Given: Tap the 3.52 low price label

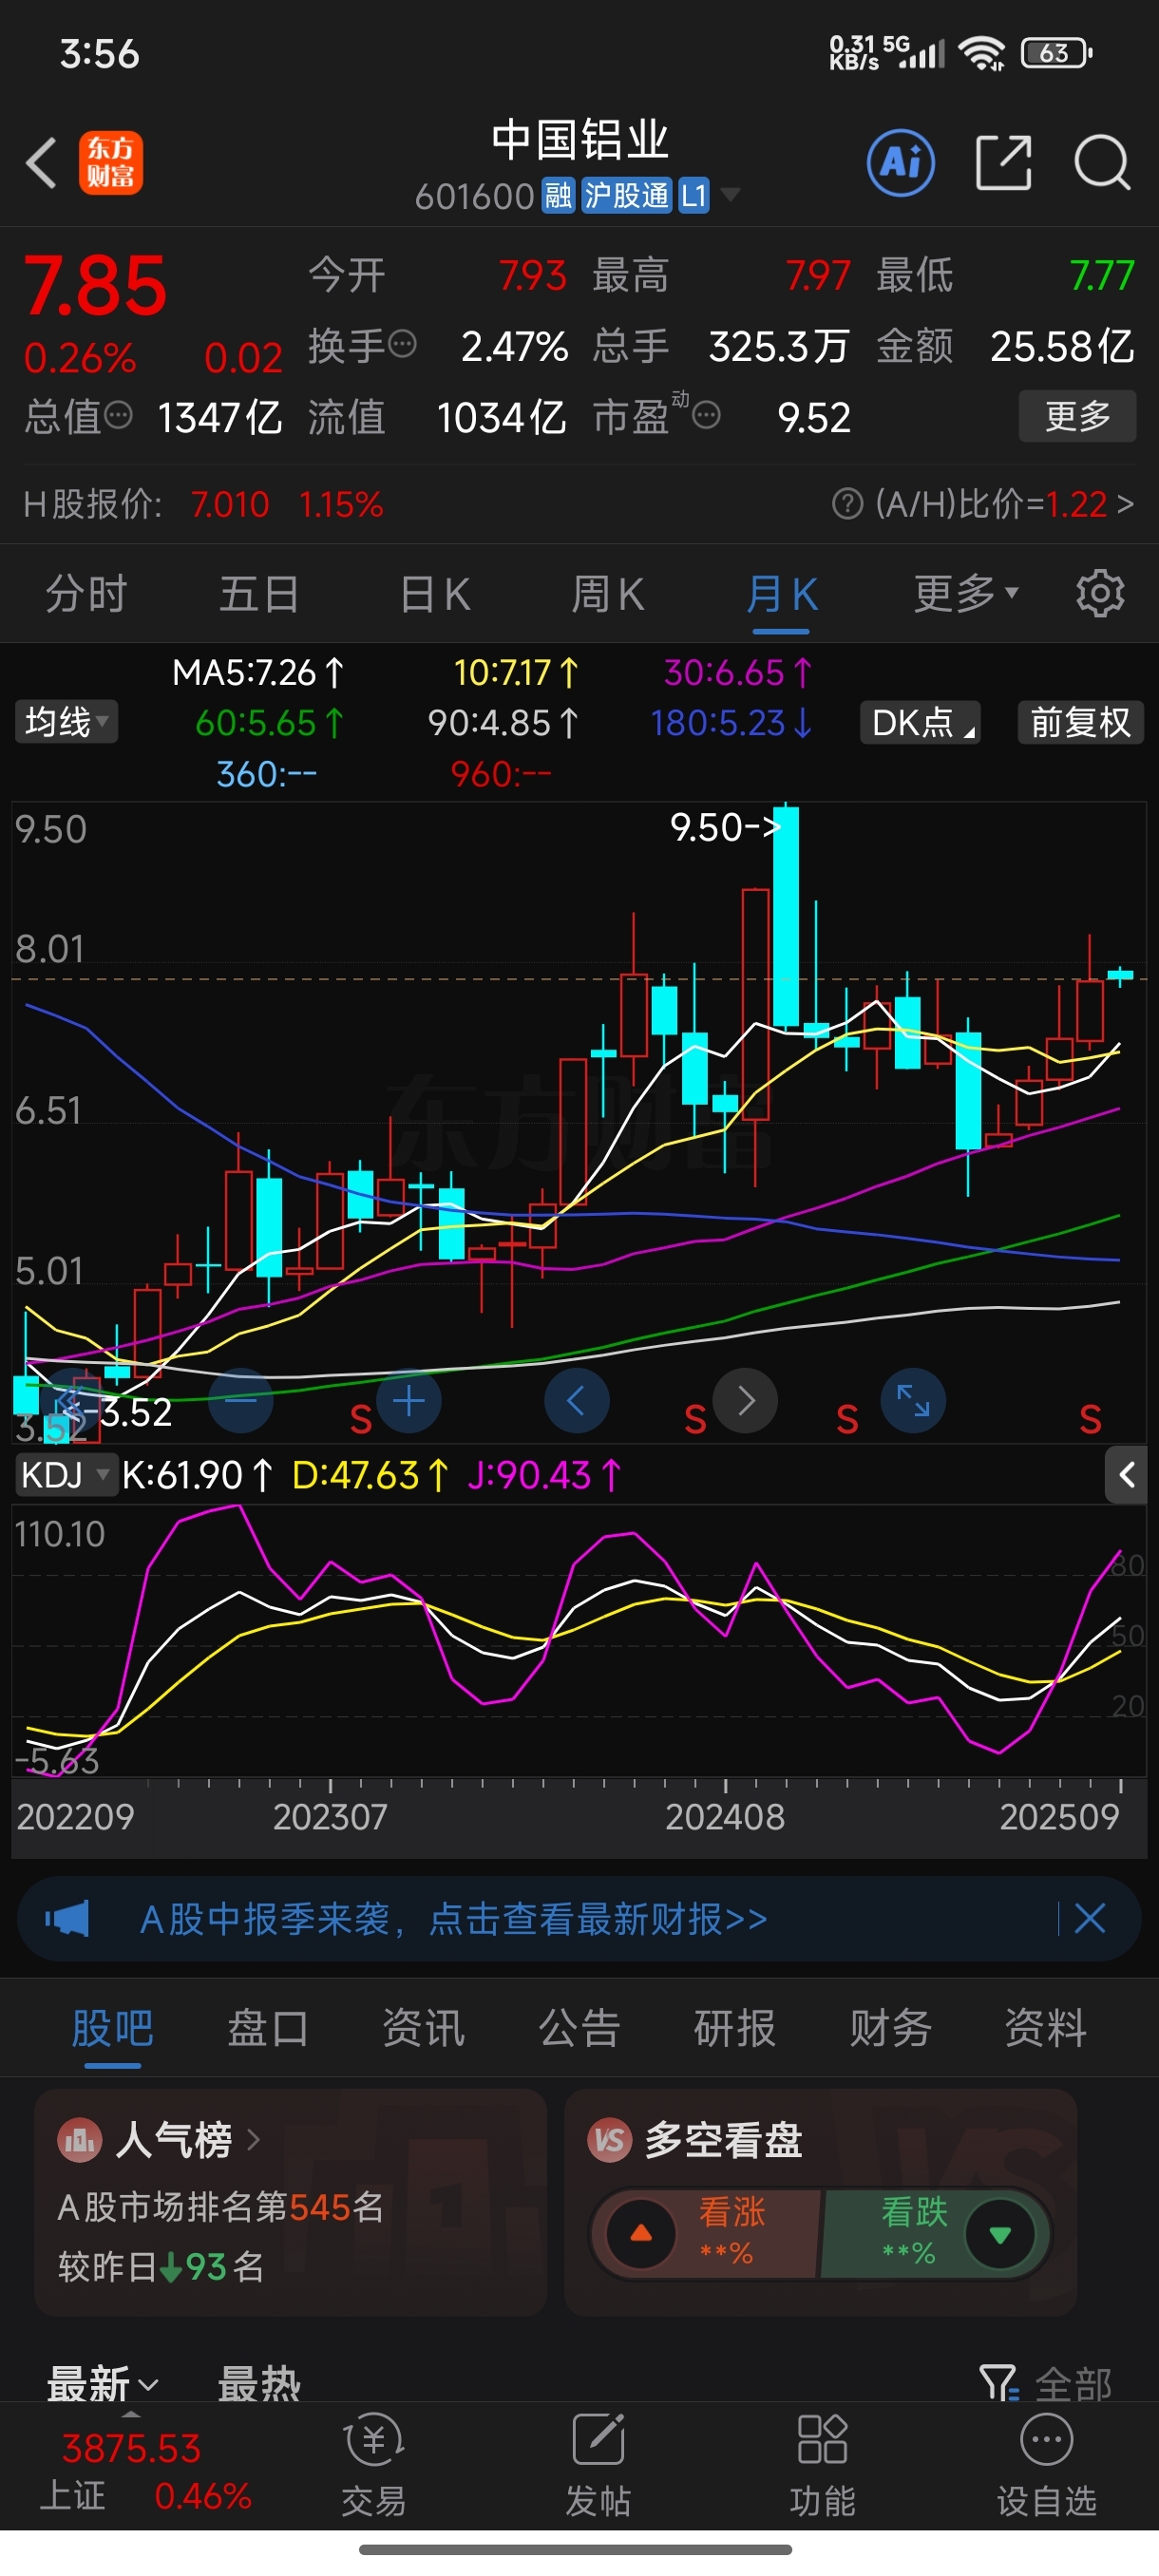Looking at the screenshot, I should click(x=136, y=1413).
